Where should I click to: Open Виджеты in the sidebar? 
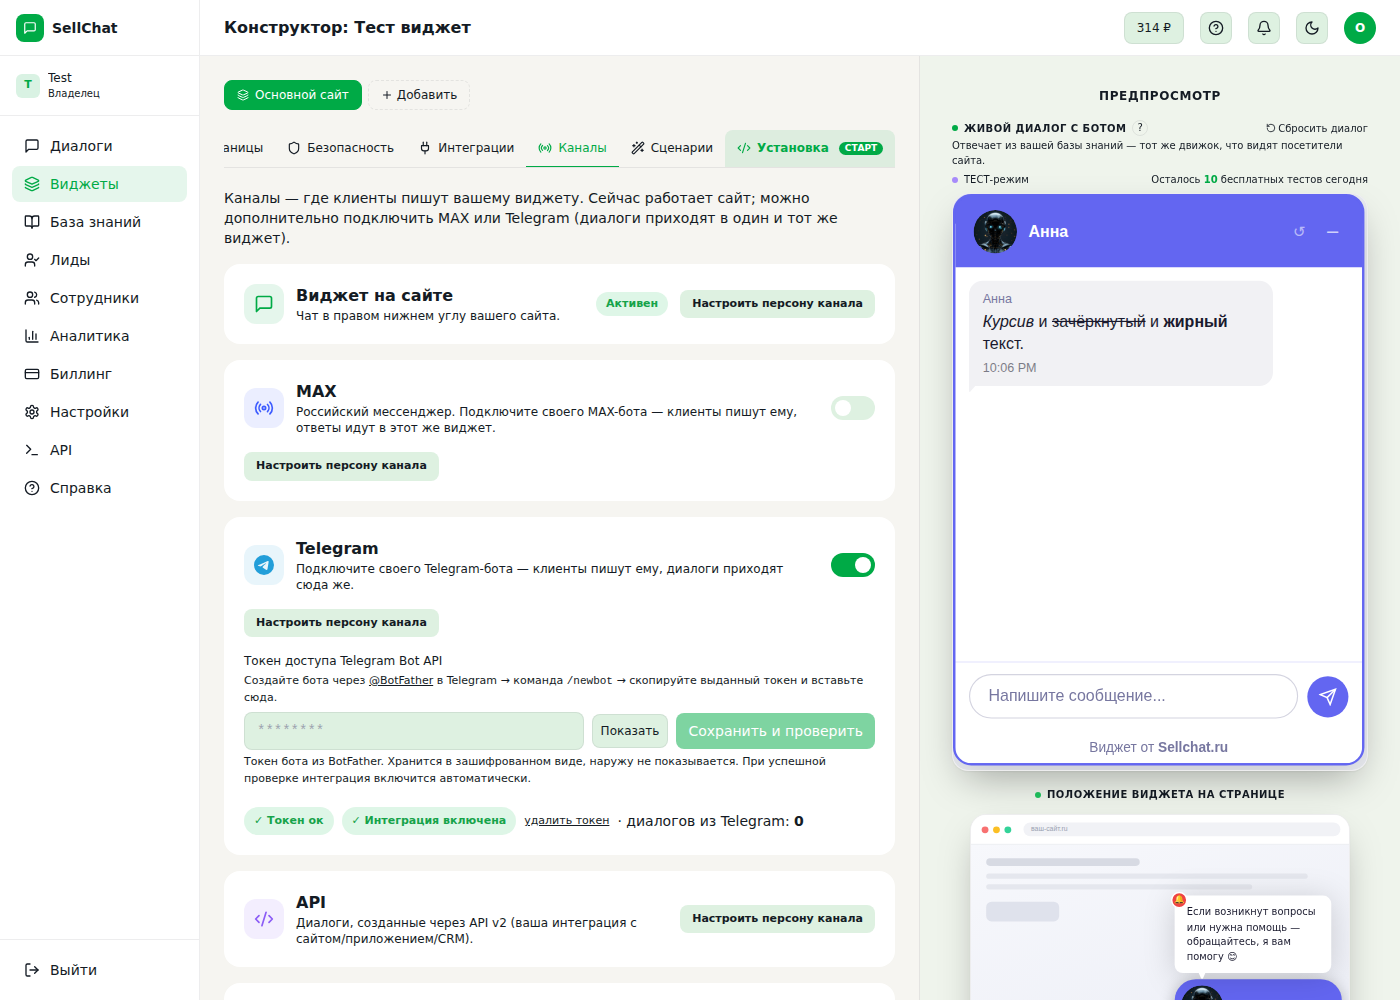[99, 184]
